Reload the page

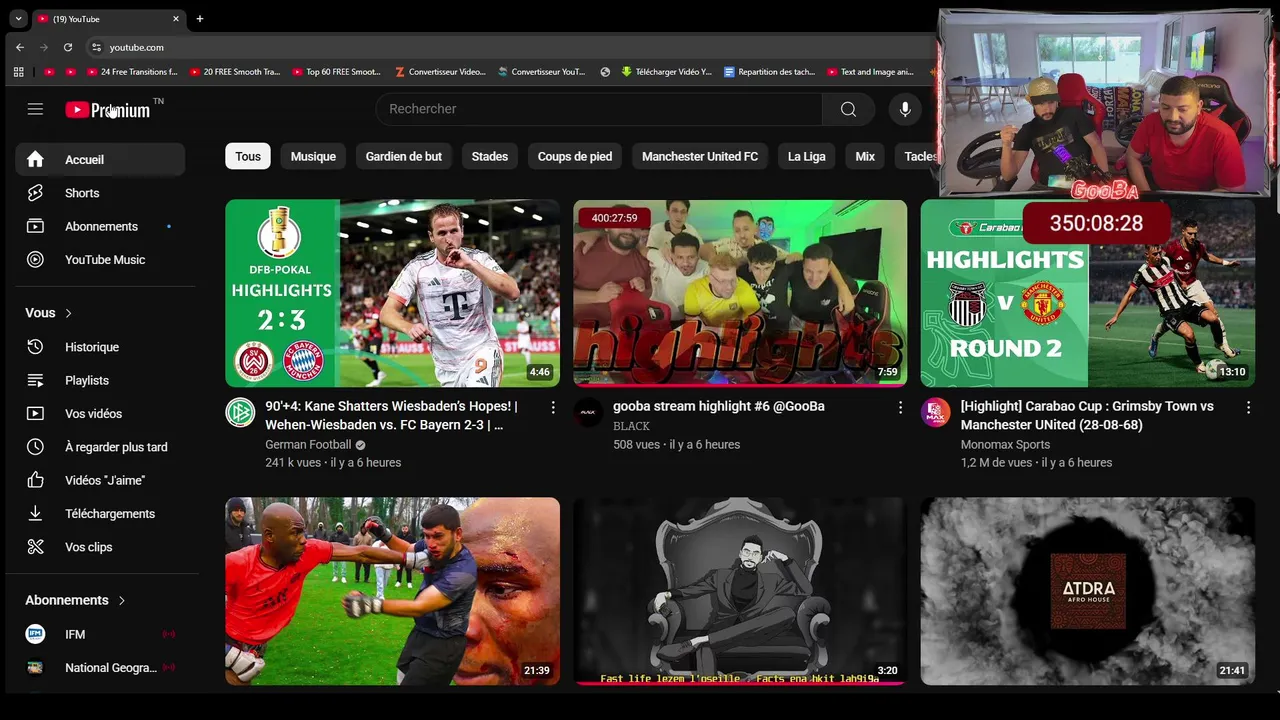[x=68, y=47]
